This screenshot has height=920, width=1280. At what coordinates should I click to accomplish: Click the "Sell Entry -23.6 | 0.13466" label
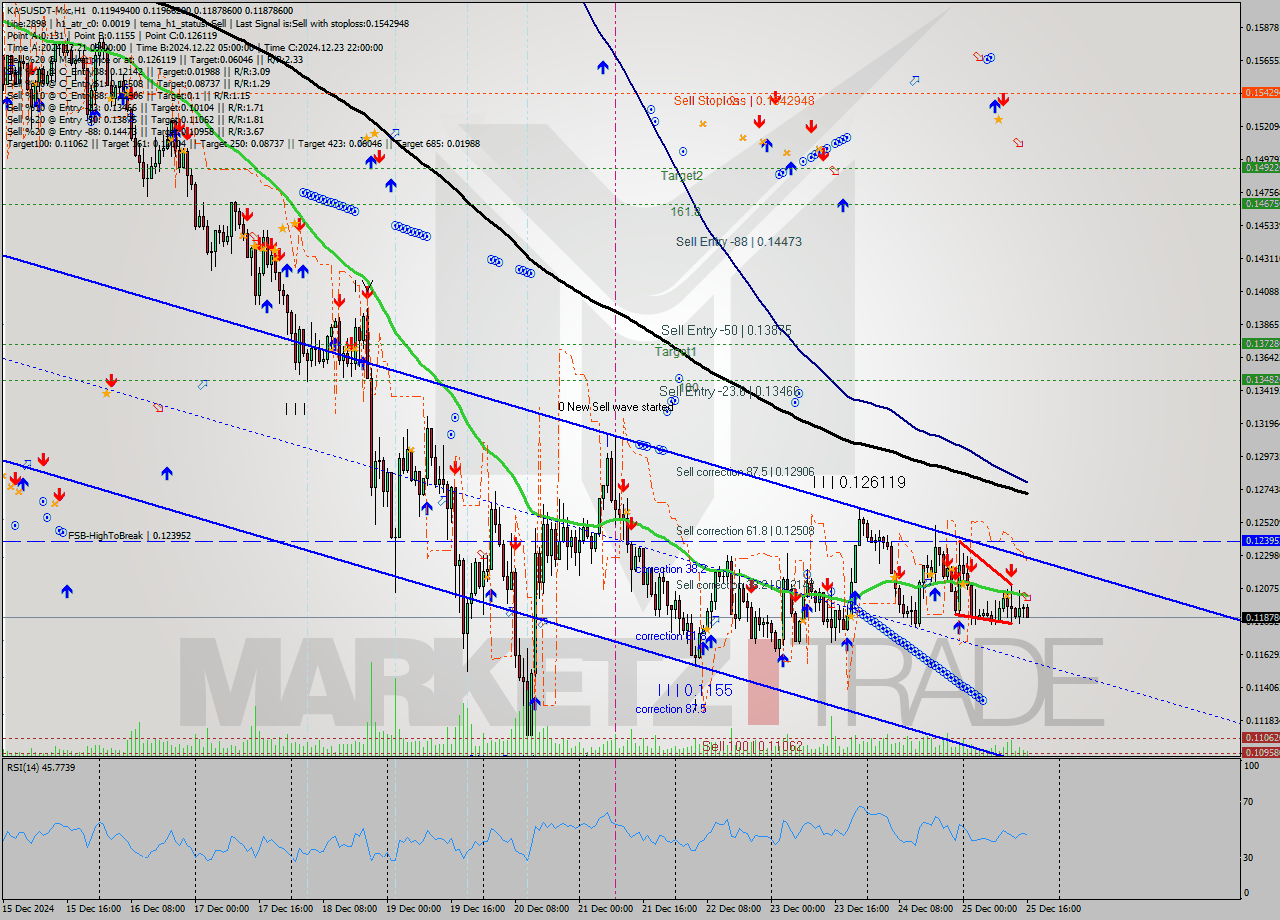[730, 391]
